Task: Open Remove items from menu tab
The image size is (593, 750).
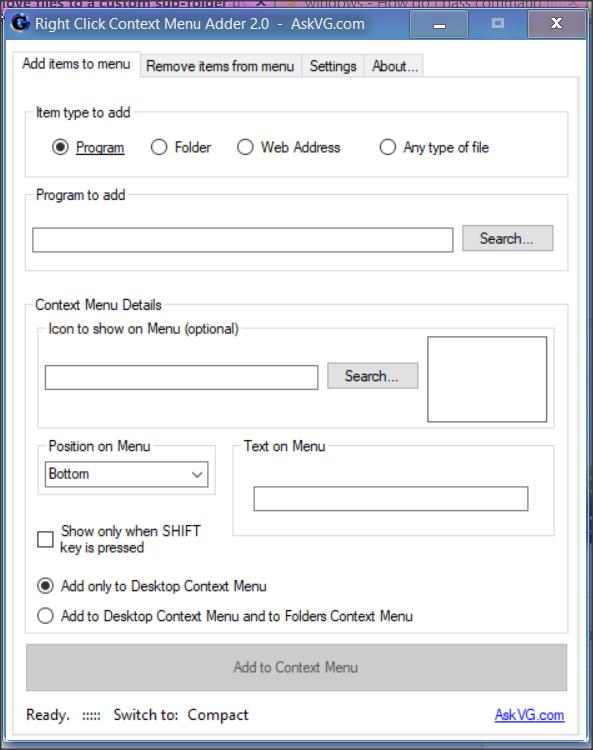Action: tap(220, 66)
